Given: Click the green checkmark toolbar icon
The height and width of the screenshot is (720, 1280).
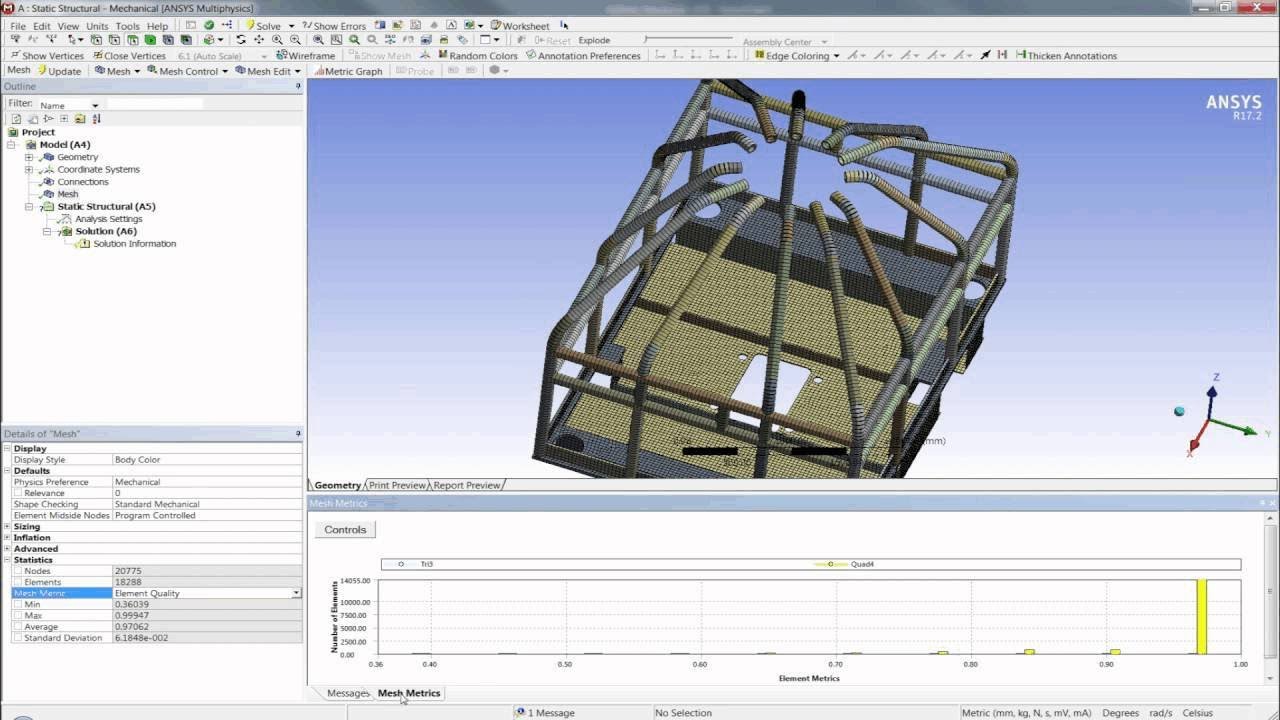Looking at the screenshot, I should click(209, 26).
